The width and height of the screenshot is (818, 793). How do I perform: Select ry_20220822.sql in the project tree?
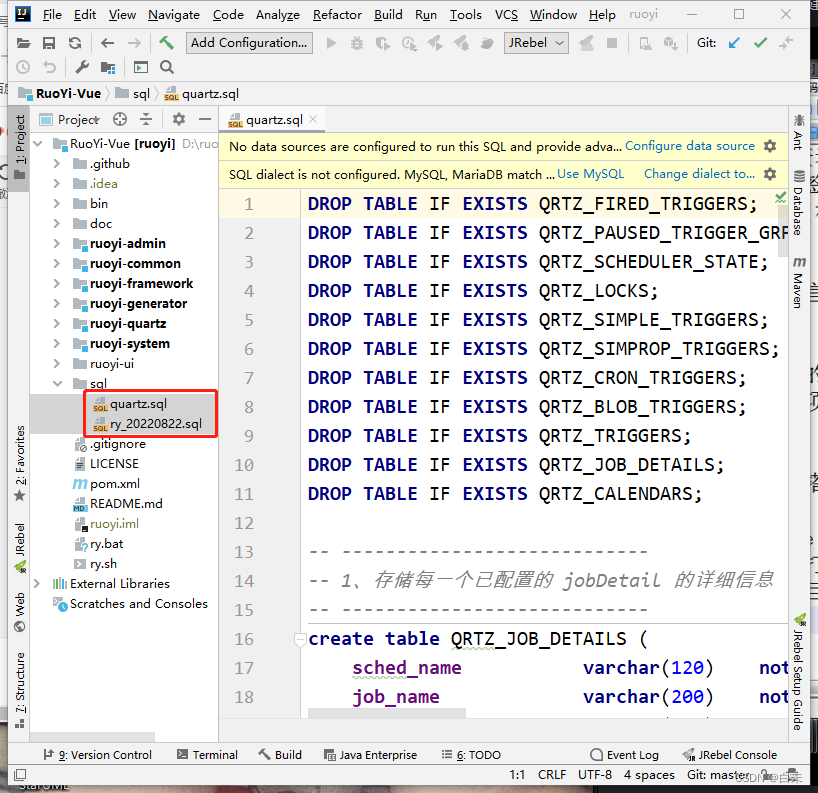point(156,424)
